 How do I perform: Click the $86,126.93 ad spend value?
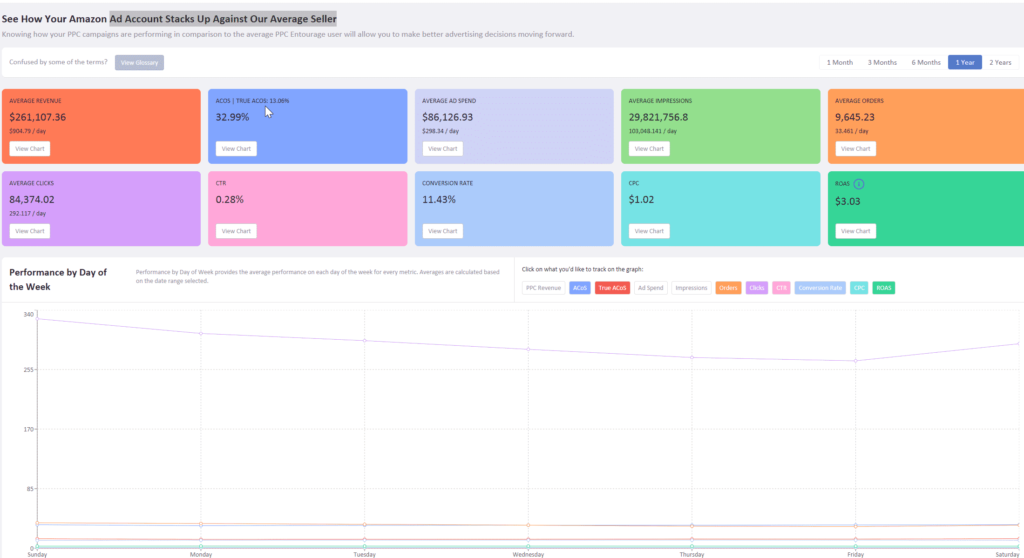coord(447,118)
